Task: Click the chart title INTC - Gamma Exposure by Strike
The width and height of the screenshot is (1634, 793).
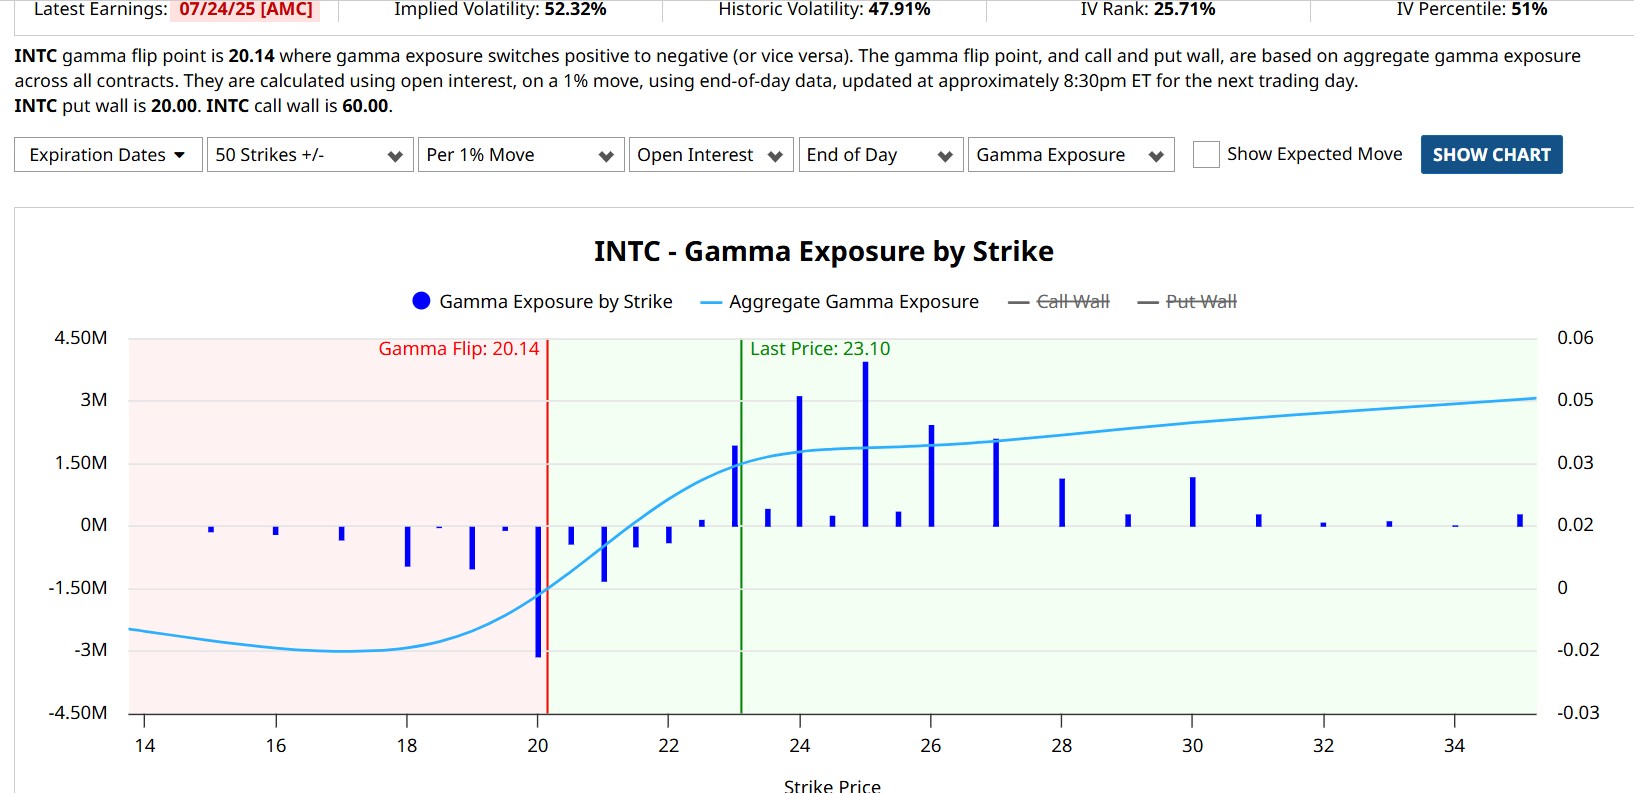Action: [824, 251]
